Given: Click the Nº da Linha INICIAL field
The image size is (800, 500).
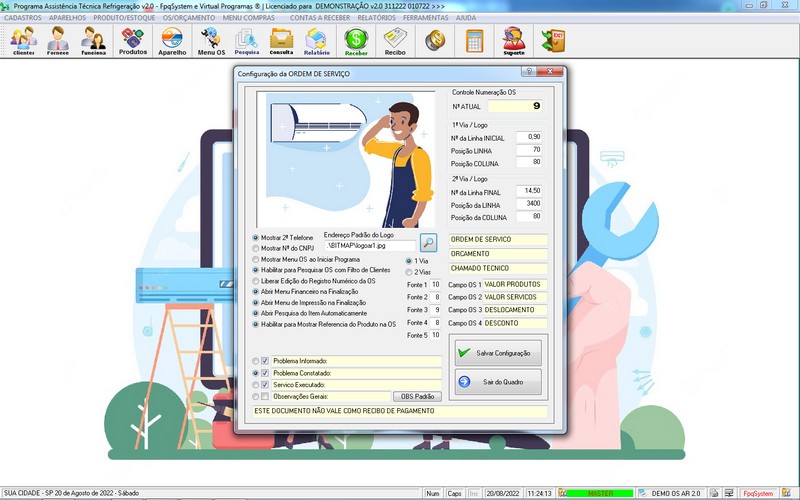Looking at the screenshot, I should coord(529,137).
